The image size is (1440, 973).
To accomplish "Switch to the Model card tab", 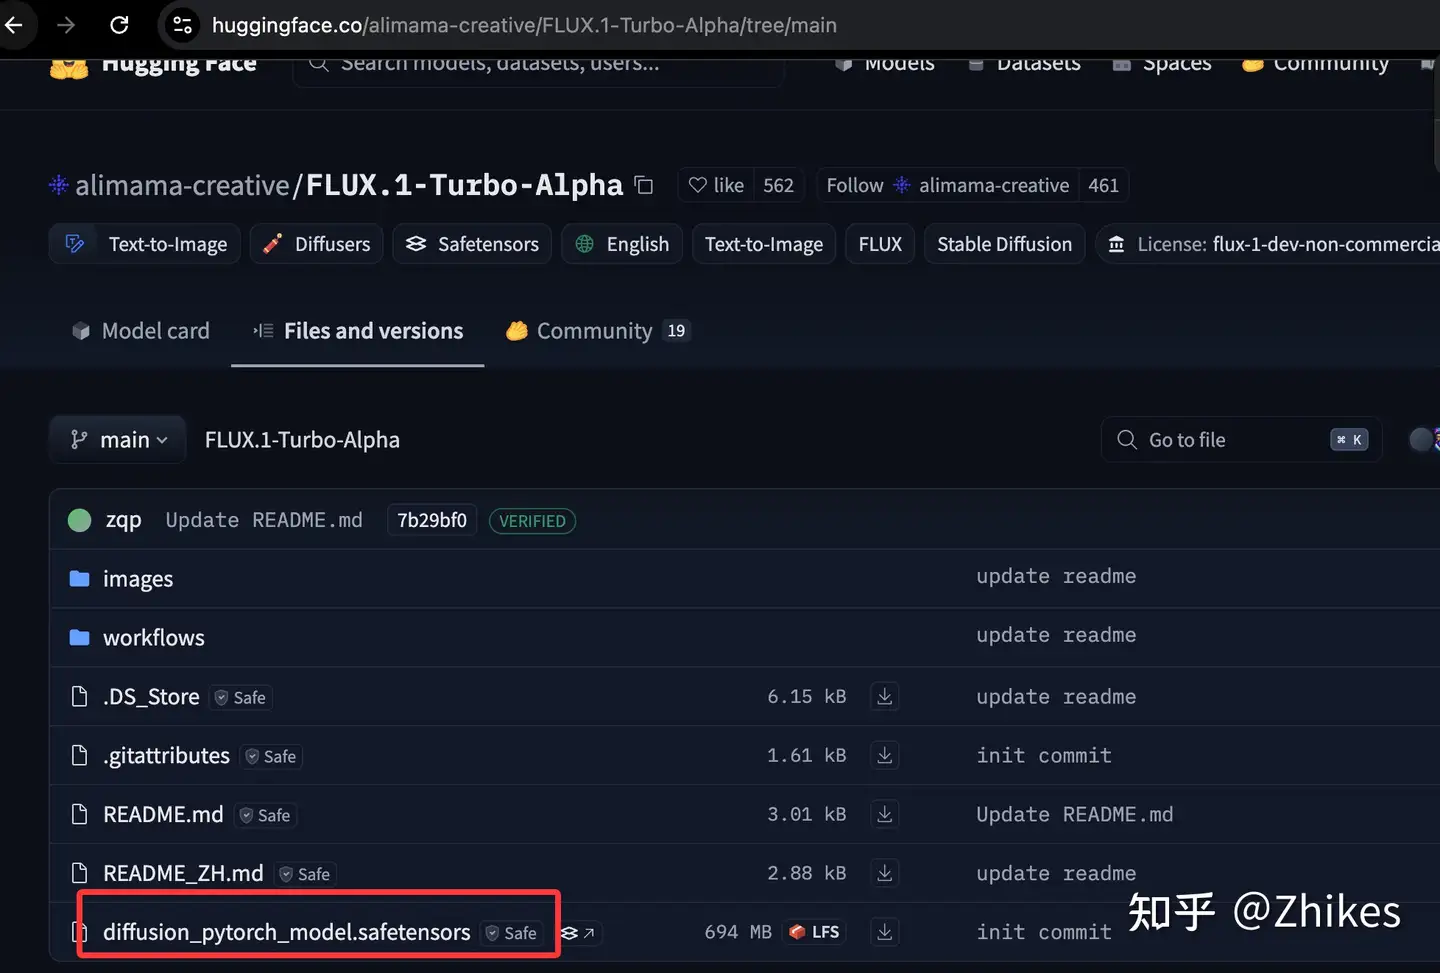I will (141, 331).
